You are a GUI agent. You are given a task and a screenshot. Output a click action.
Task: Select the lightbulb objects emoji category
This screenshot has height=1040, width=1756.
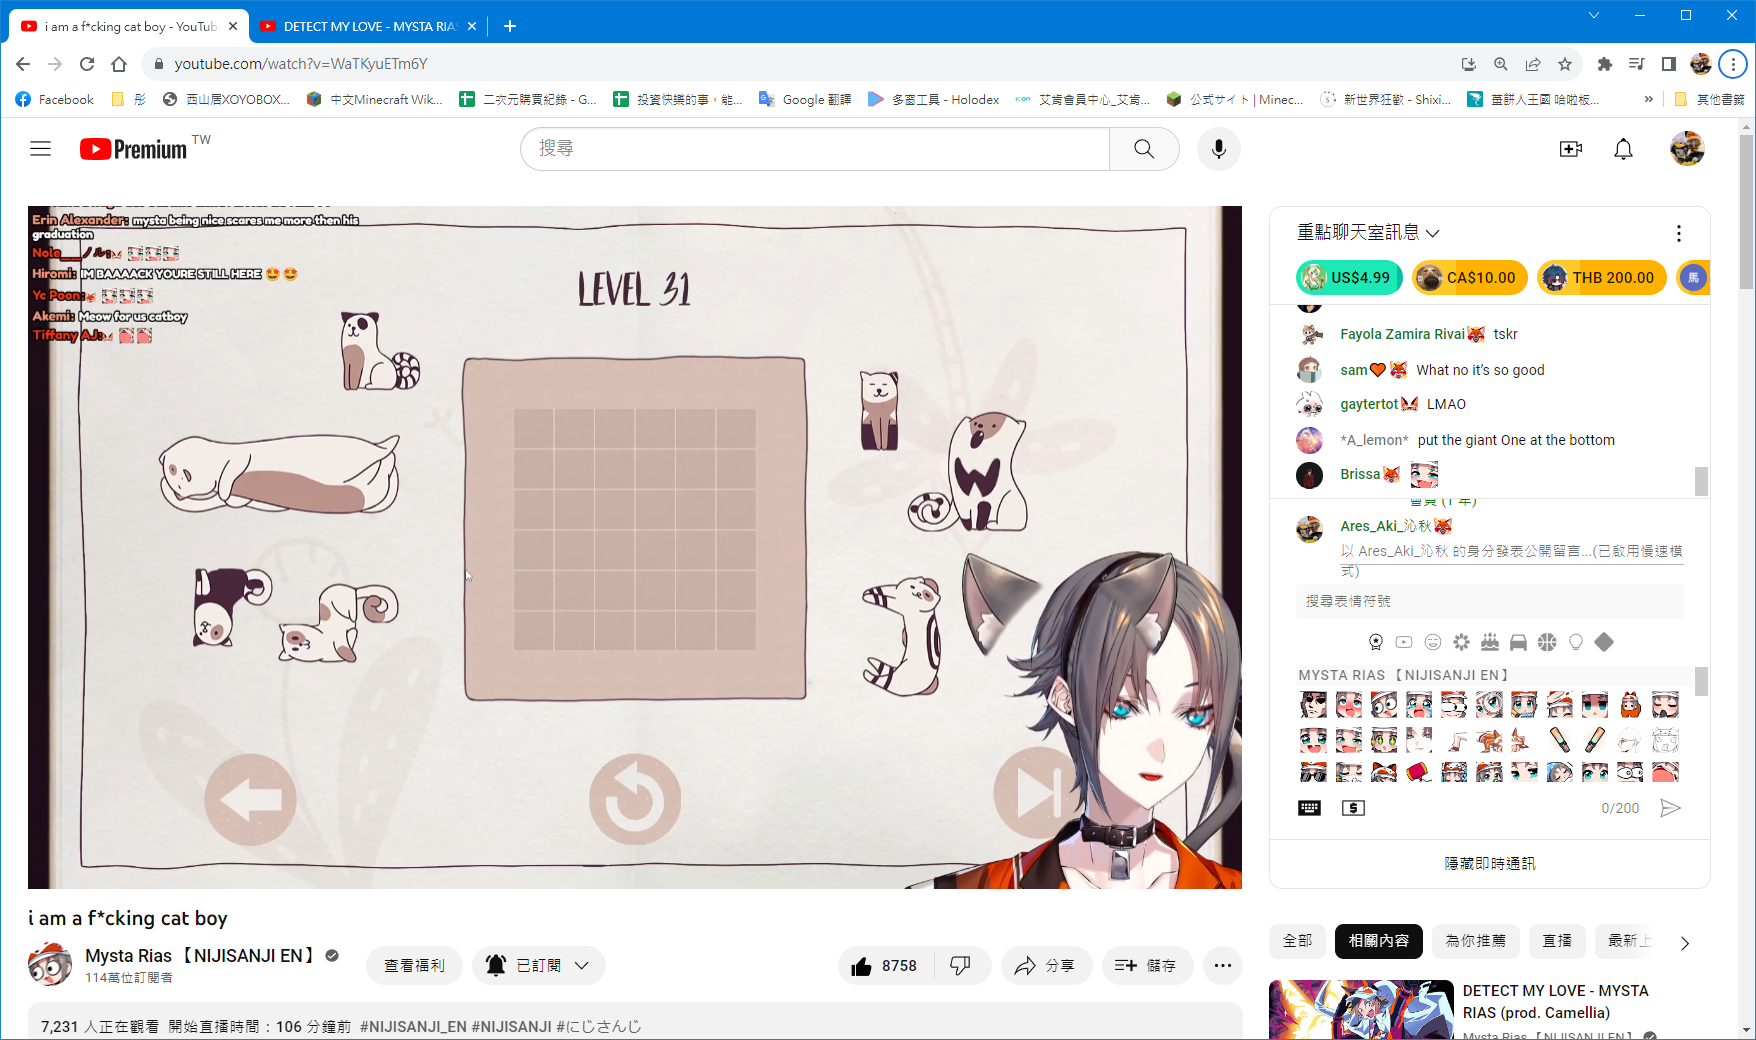pyautogui.click(x=1576, y=642)
